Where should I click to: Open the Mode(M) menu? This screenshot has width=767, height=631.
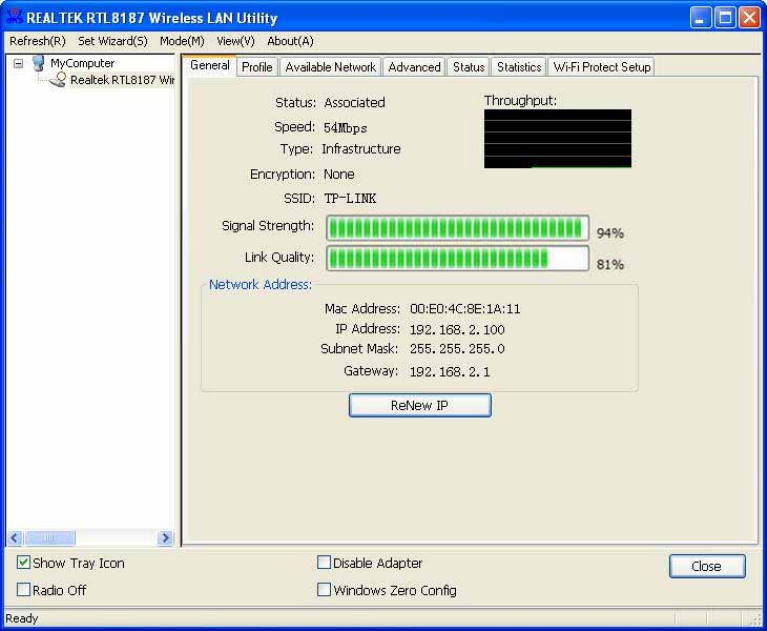[182, 41]
